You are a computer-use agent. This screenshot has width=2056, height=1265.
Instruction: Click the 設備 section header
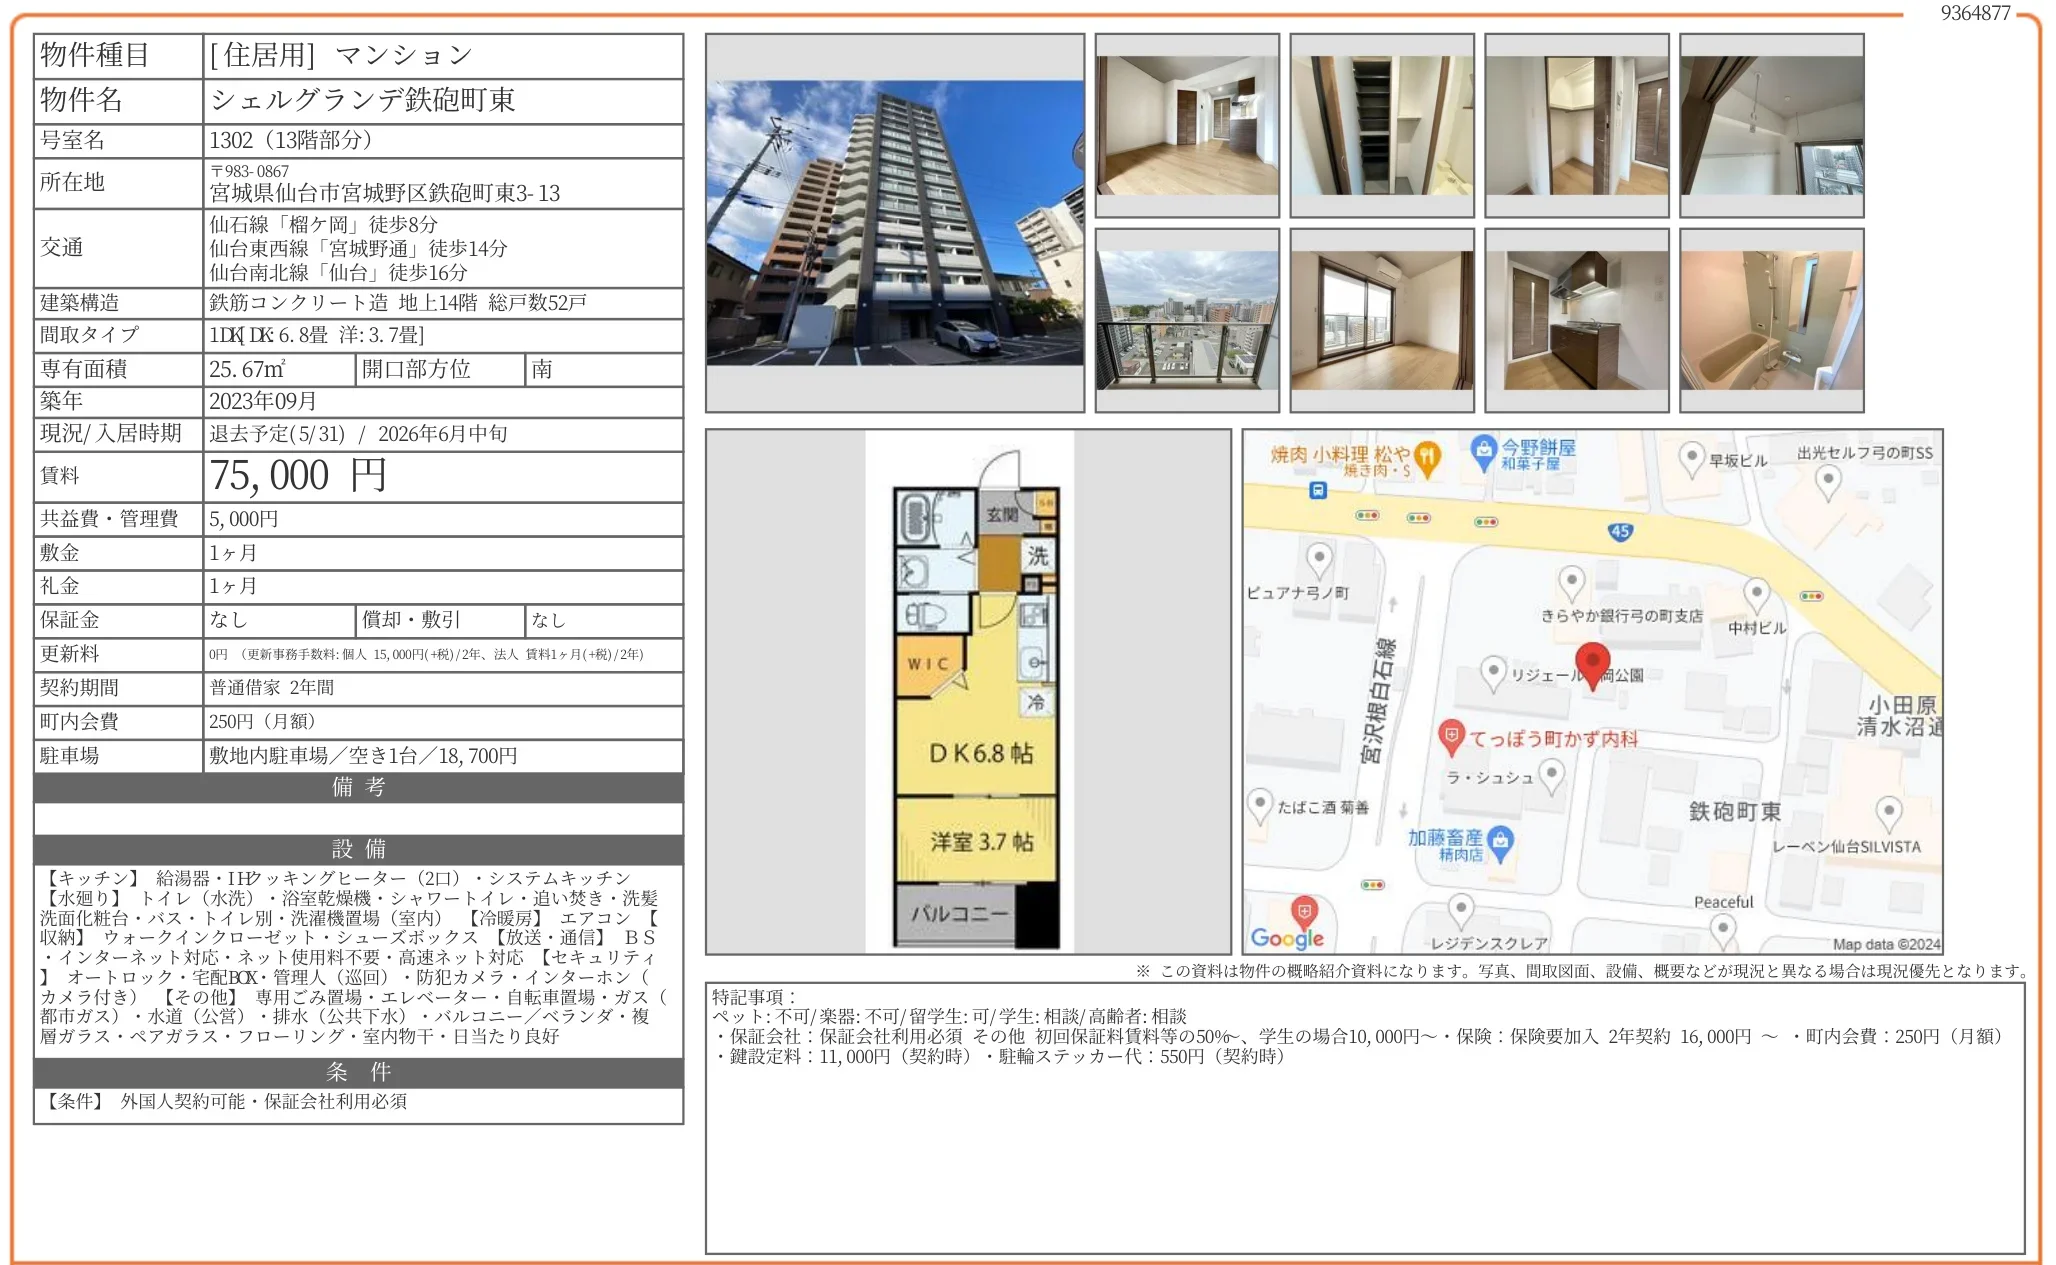tap(358, 849)
